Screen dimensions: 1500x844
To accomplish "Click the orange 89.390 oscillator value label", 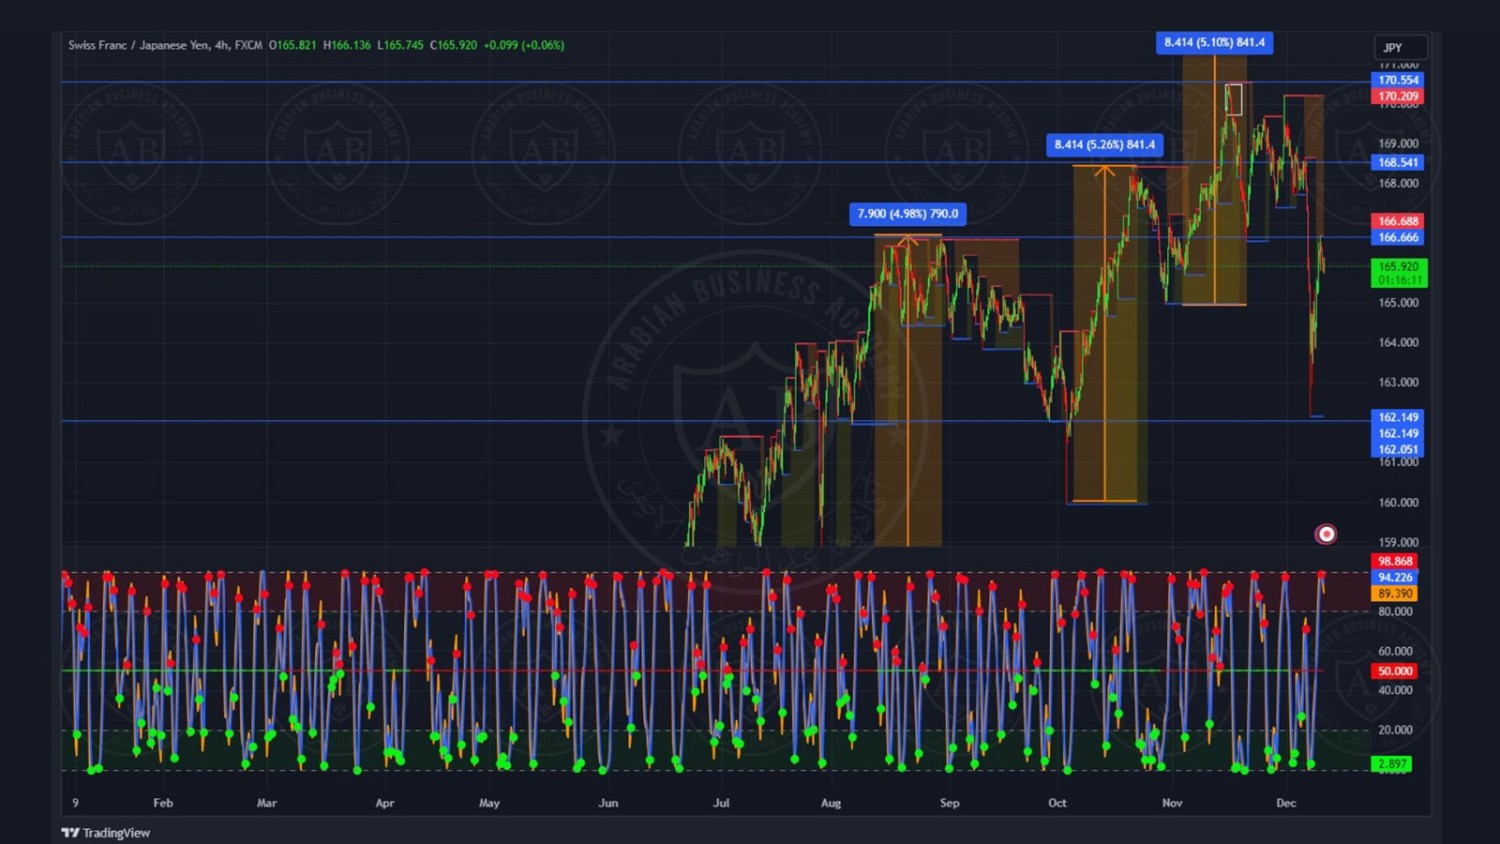I will [1394, 593].
